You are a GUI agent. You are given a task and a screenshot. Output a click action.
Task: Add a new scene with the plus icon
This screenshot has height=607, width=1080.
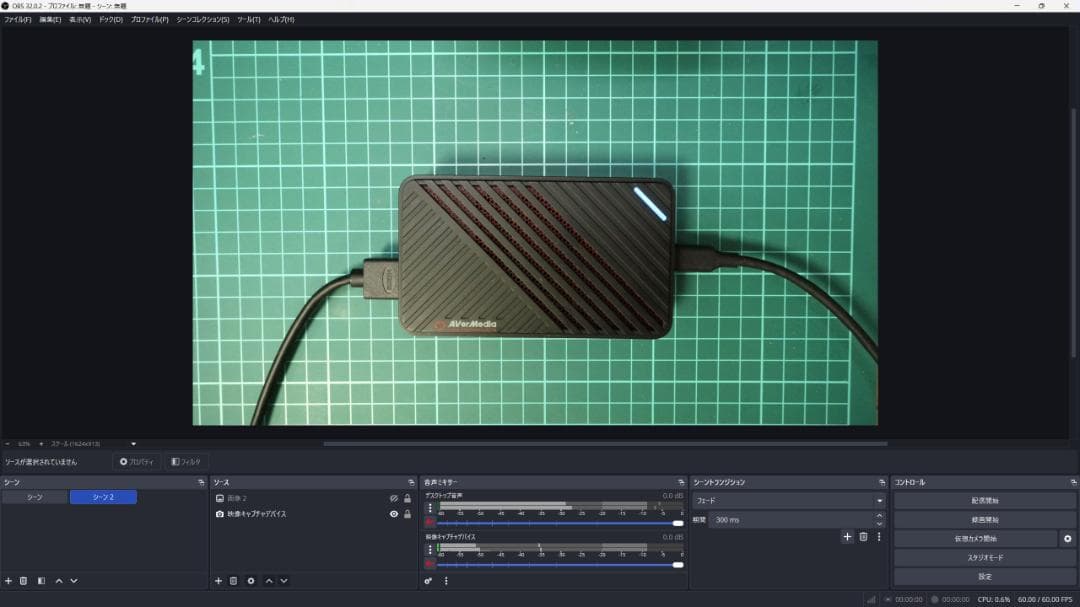pyautogui.click(x=7, y=580)
